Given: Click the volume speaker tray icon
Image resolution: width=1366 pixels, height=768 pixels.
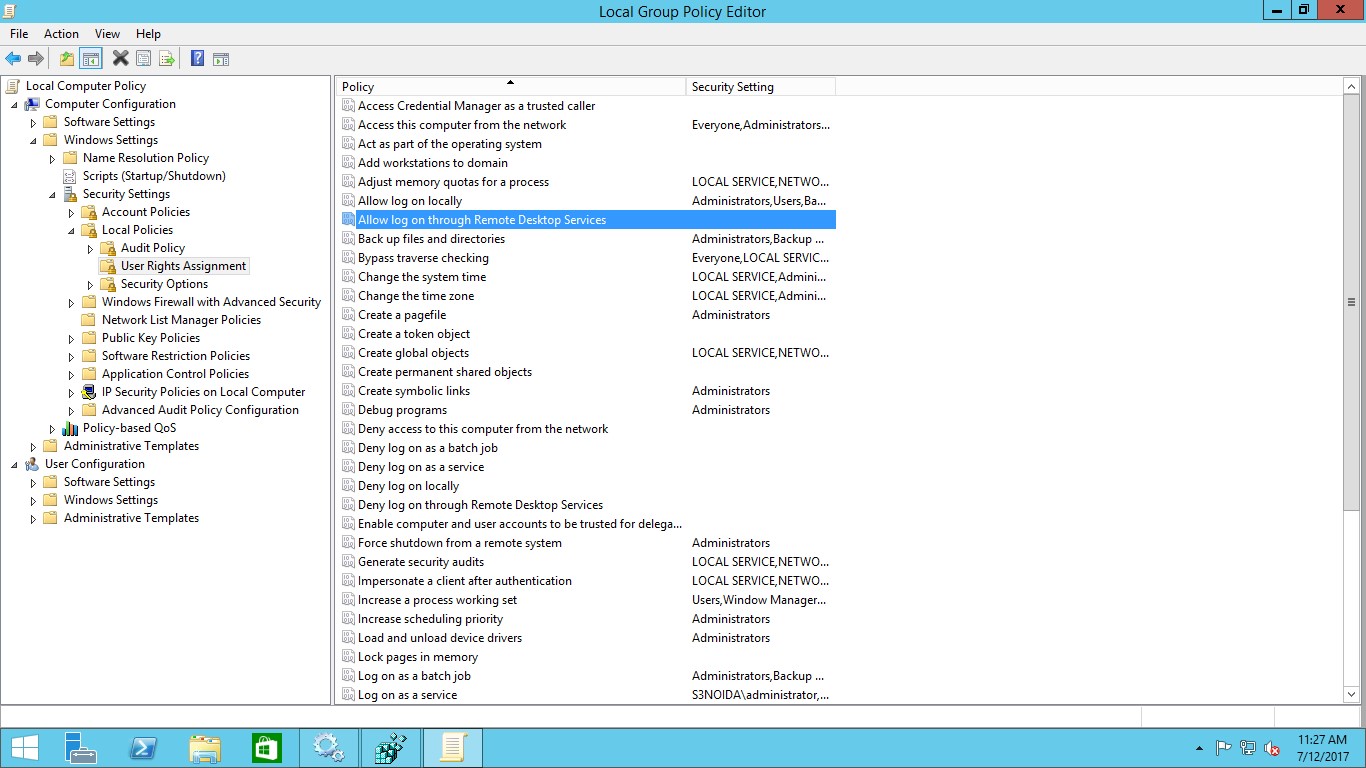Looking at the screenshot, I should pos(1272,748).
